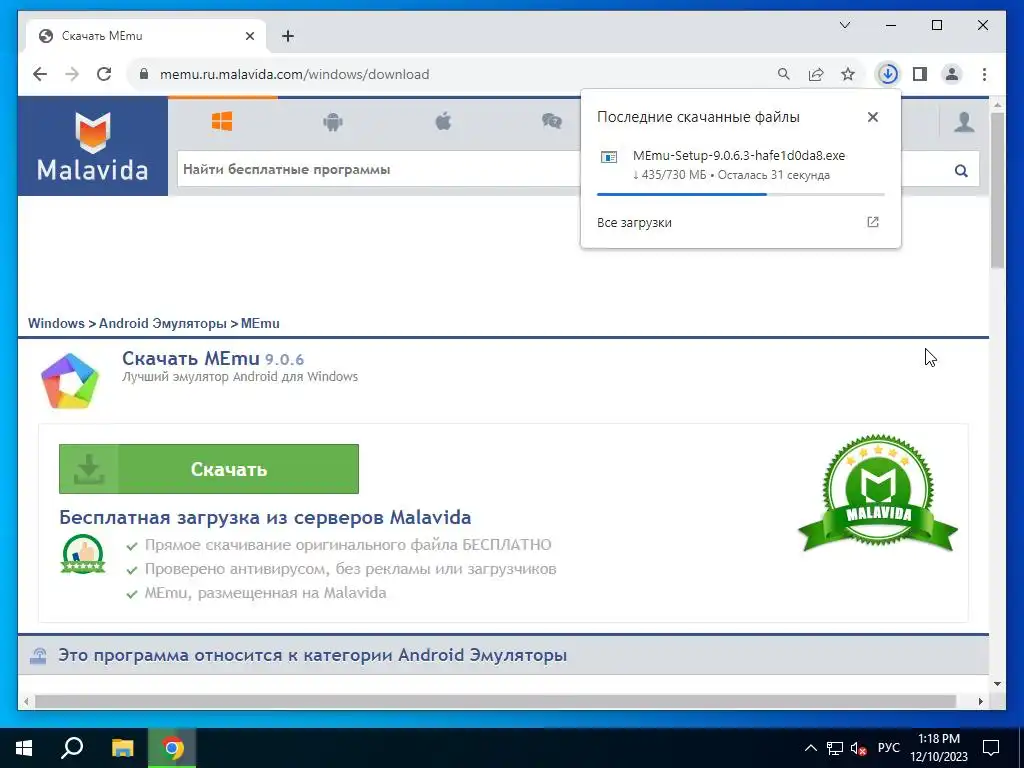Viewport: 1024px width, 768px height.
Task: Click the vertical scrollbar thumb
Action: point(997,190)
